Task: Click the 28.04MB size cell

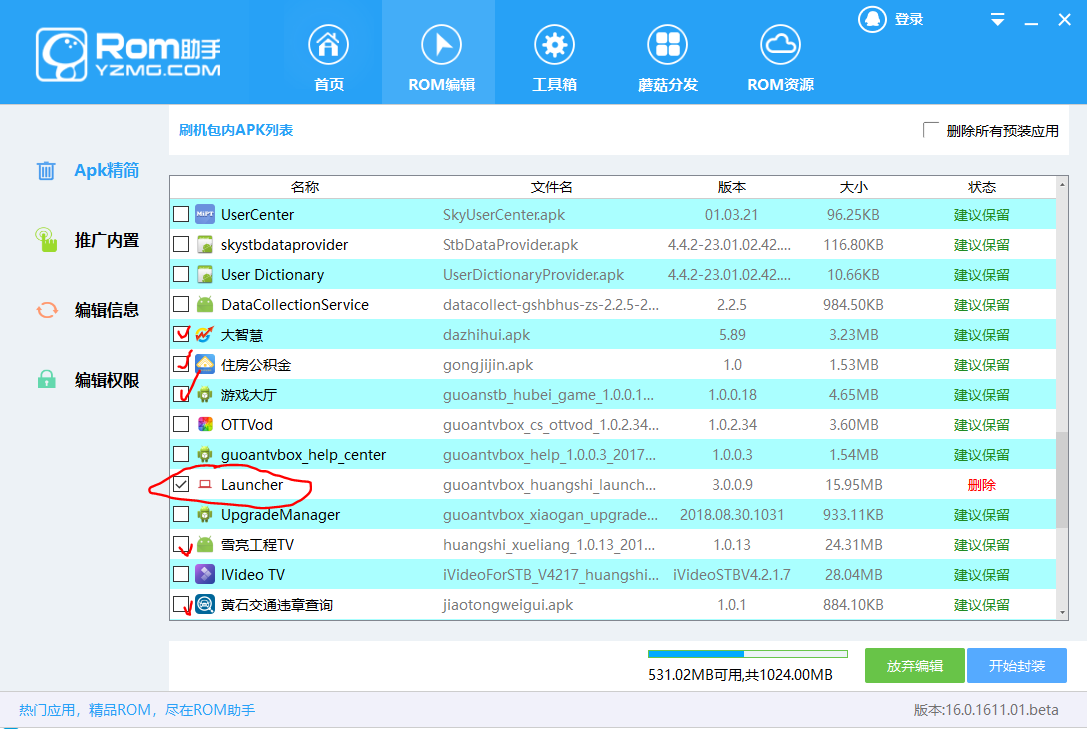Action: point(853,574)
